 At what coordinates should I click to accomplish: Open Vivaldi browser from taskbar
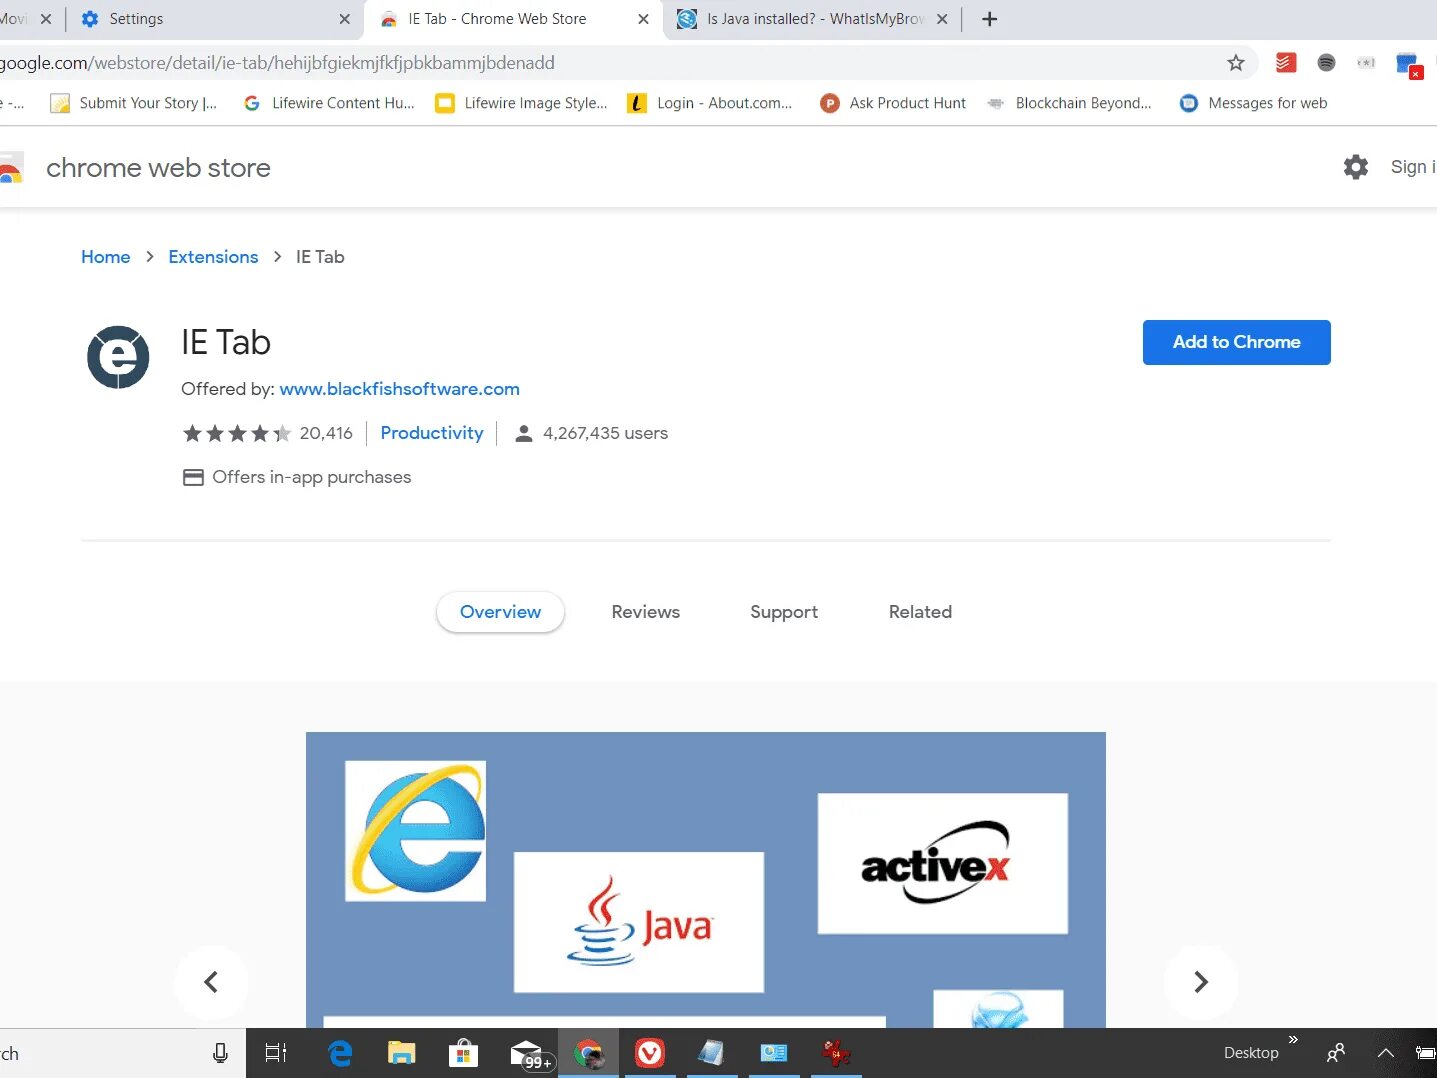click(650, 1053)
